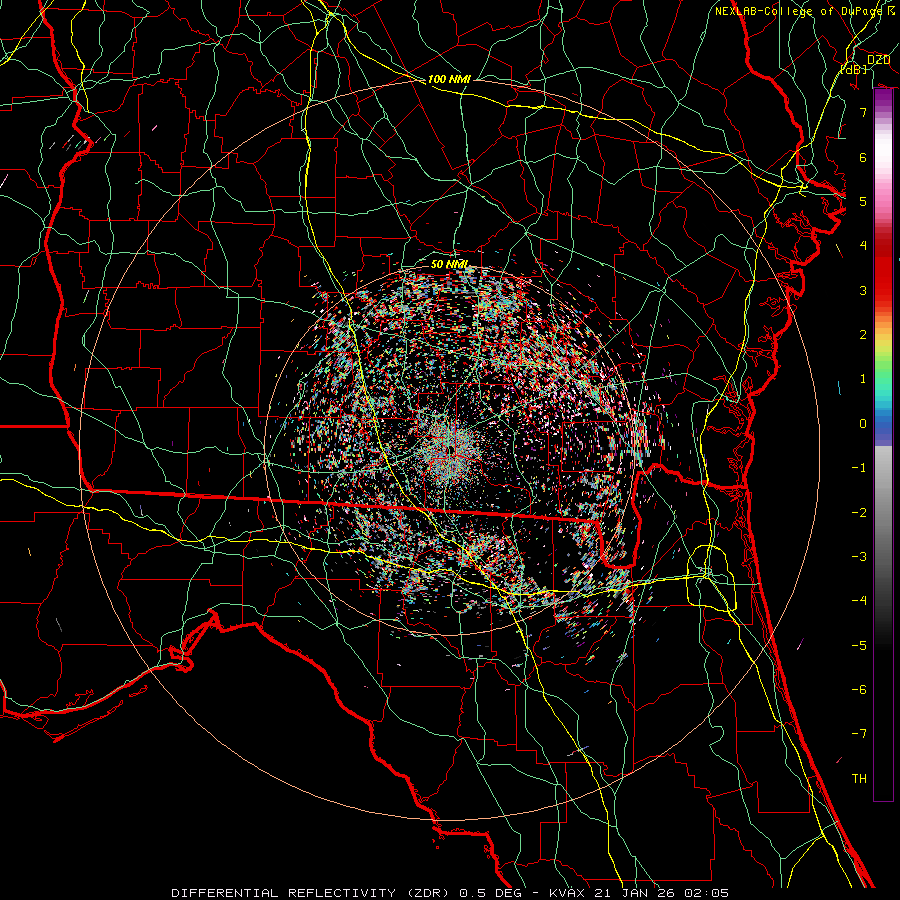The width and height of the screenshot is (900, 900).
Task: Click the radar site at range rings' center
Action: (x=452, y=451)
